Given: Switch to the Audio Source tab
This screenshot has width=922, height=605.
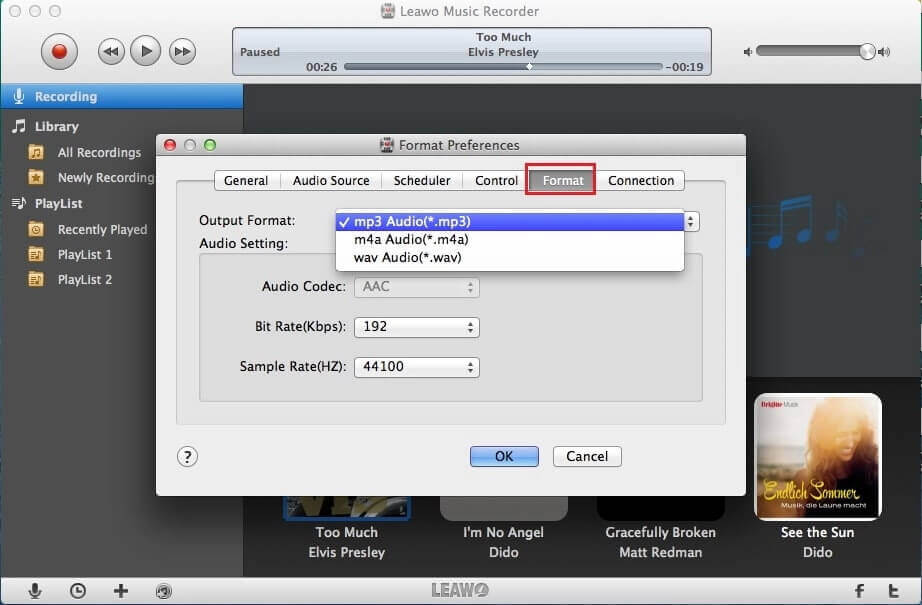Looking at the screenshot, I should [331, 181].
